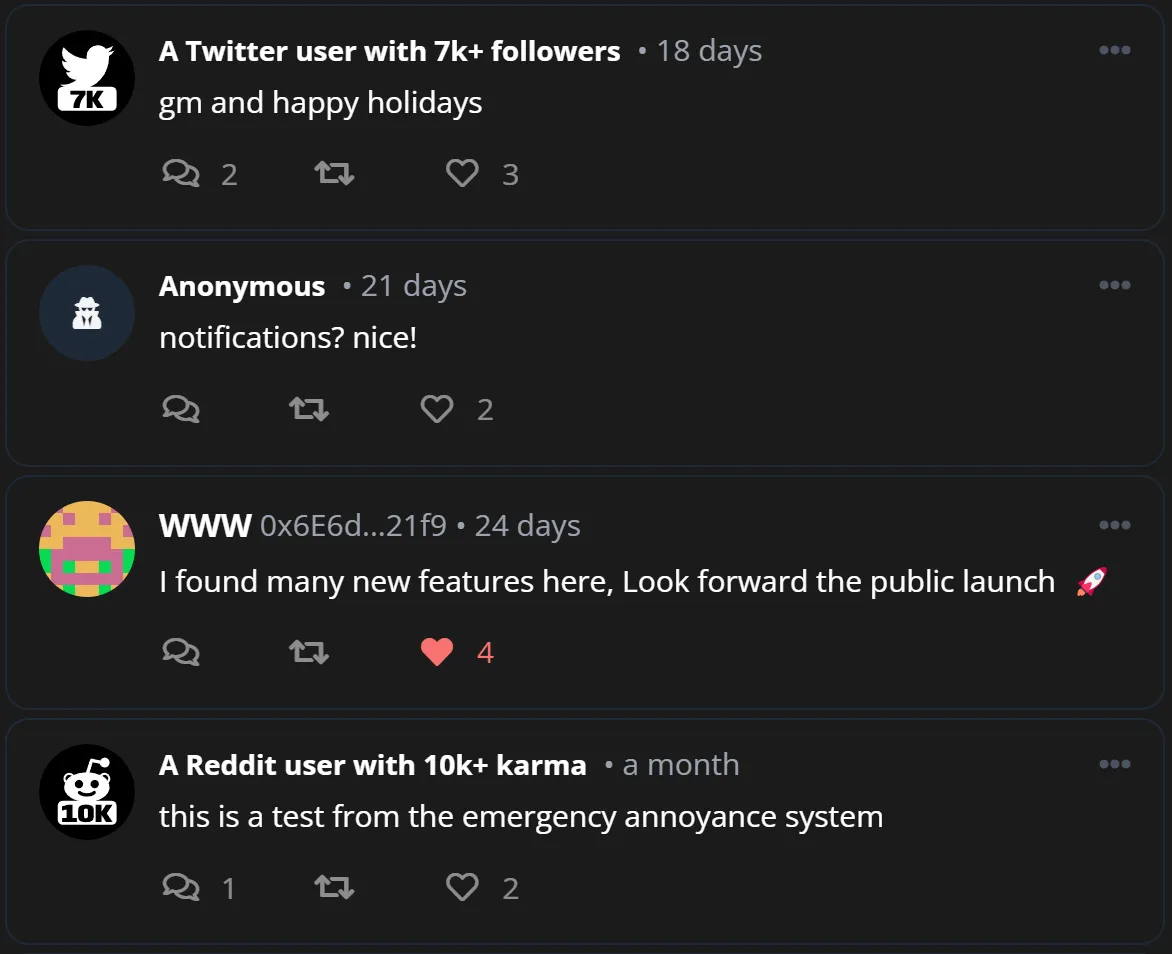The width and height of the screenshot is (1172, 954).
Task: Click reply icon on gm and happy holidays post
Action: (181, 173)
